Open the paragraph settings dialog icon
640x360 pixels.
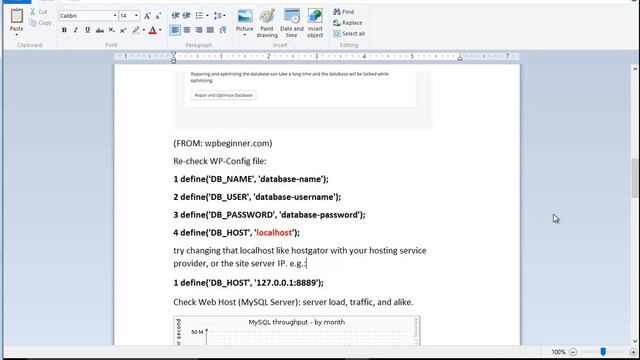(222, 30)
